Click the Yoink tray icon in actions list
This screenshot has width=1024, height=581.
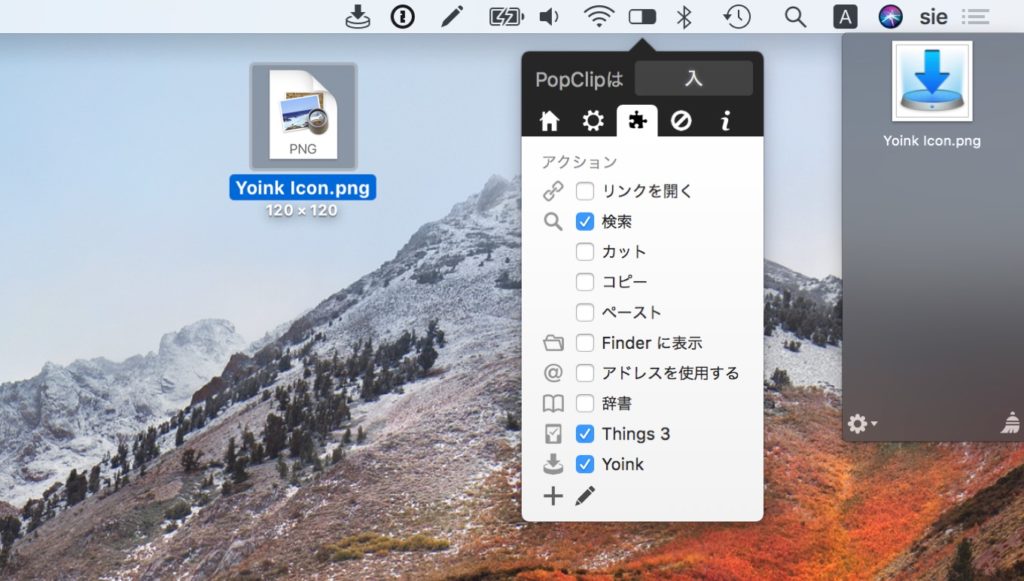tap(553, 464)
